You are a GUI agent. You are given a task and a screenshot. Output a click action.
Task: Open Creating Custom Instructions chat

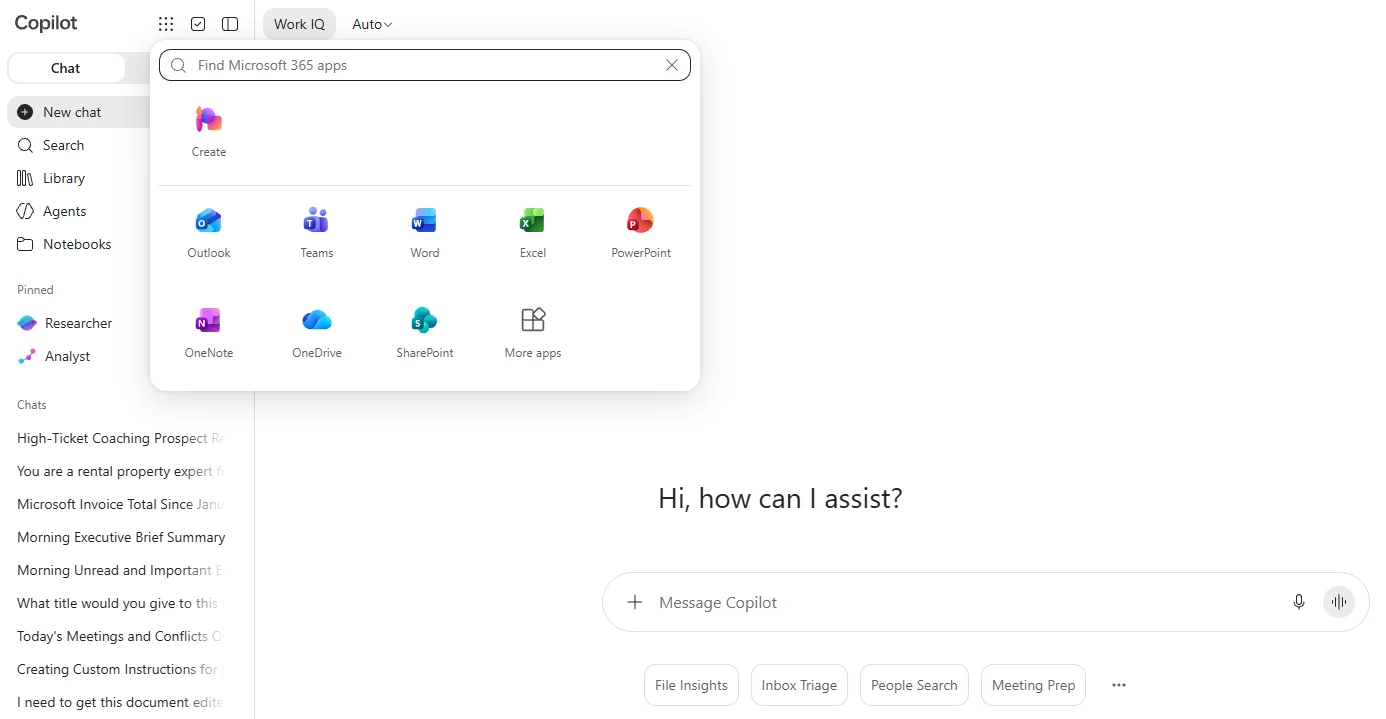(x=120, y=669)
